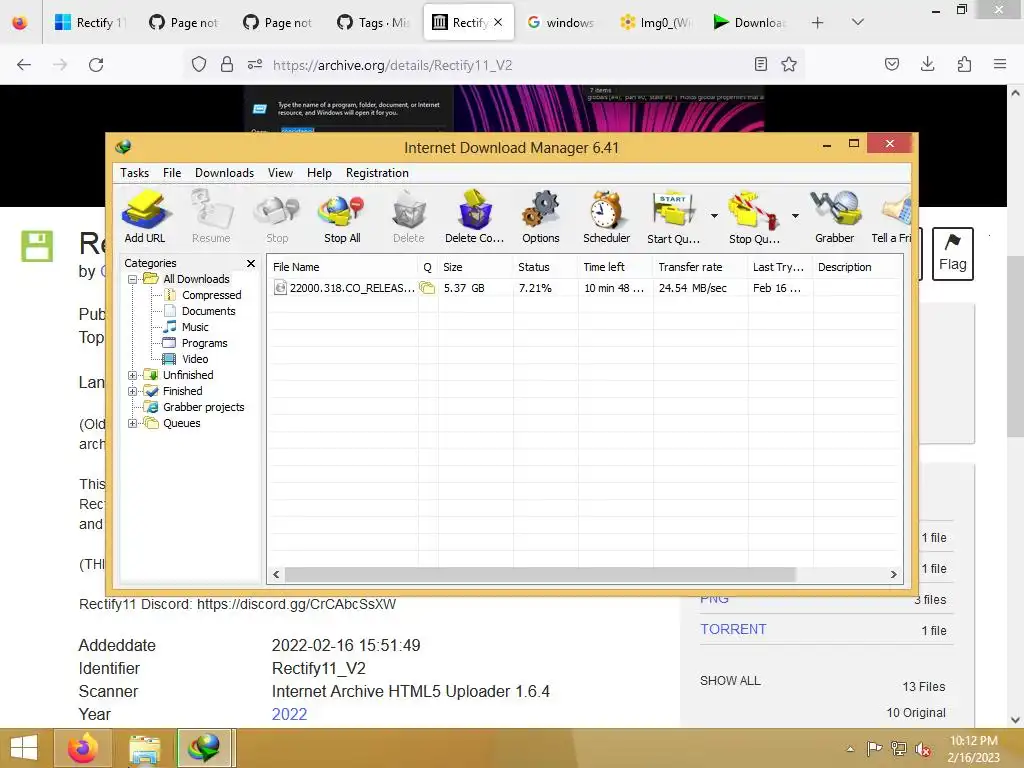Click the Save to Pocket icon
This screenshot has width=1024, height=768.
click(x=891, y=64)
